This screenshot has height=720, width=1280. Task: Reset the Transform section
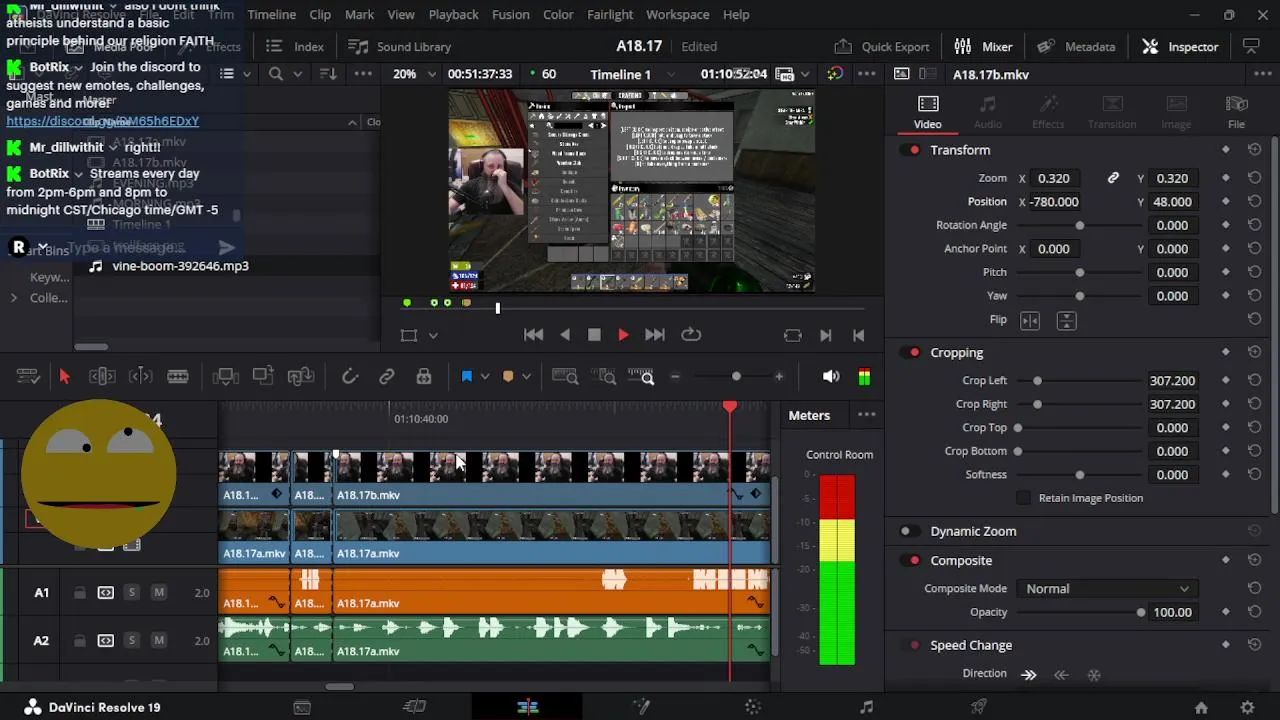tap(1254, 150)
